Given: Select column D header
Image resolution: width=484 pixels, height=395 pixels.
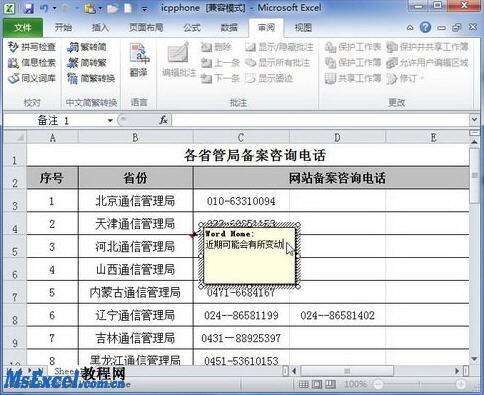Looking at the screenshot, I should pos(337,137).
